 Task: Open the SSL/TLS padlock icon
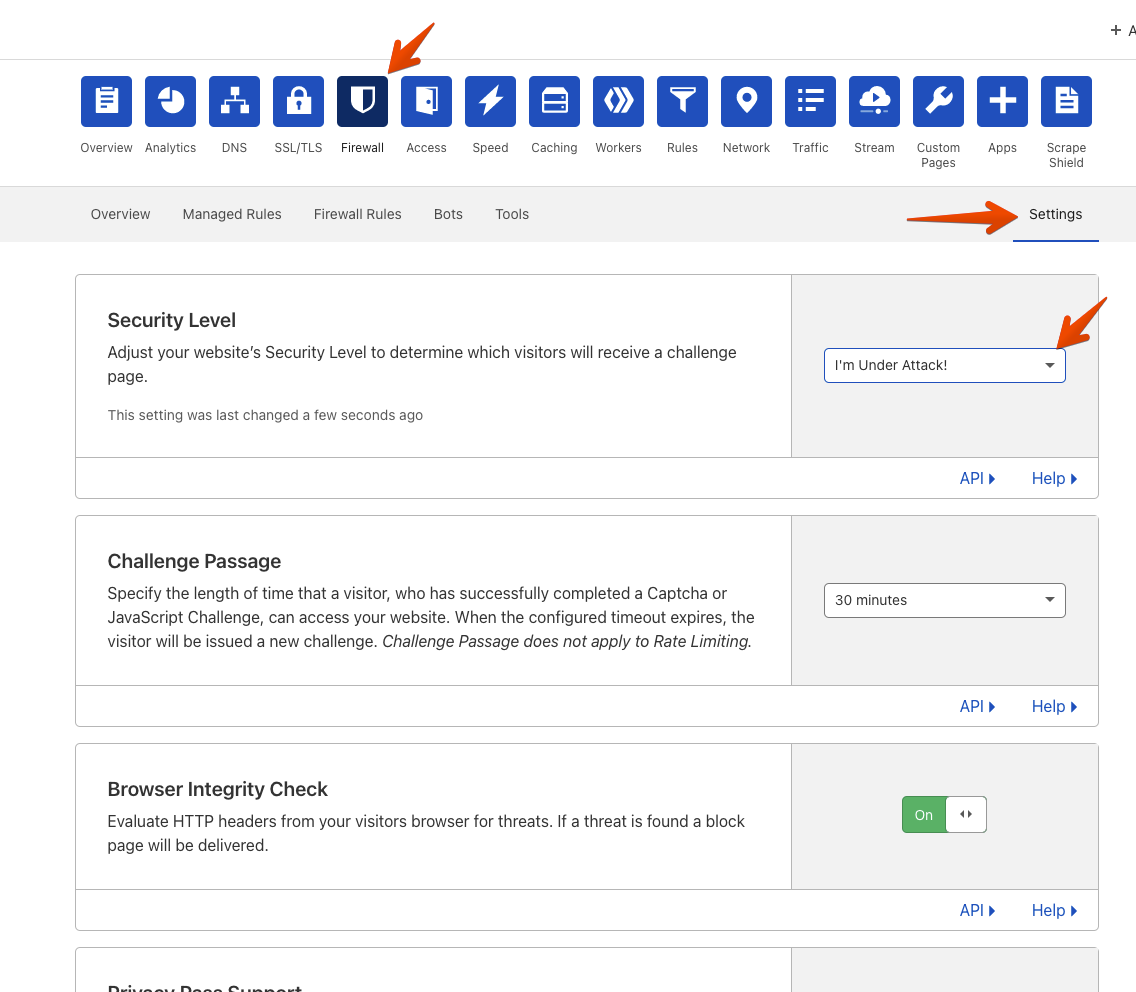pos(298,101)
